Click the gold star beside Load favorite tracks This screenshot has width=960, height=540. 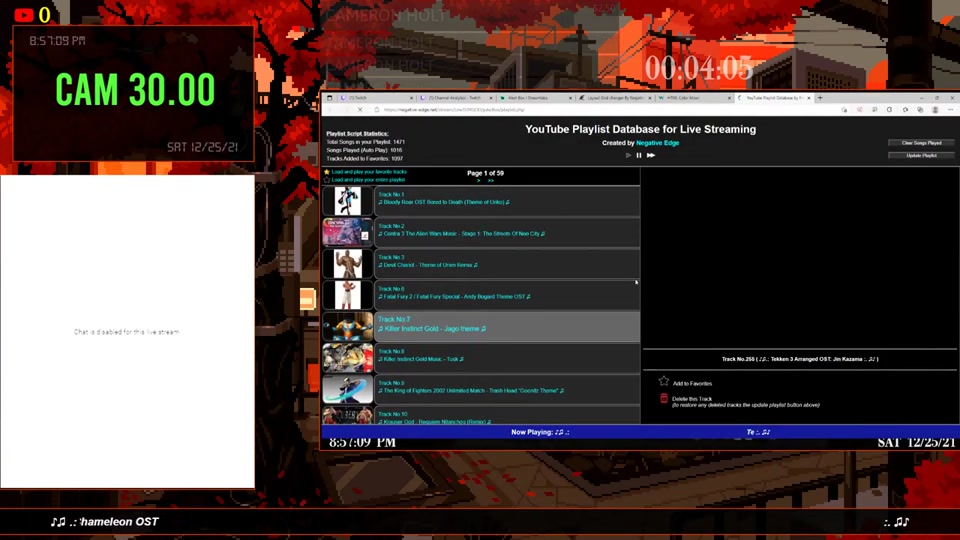[x=327, y=172]
